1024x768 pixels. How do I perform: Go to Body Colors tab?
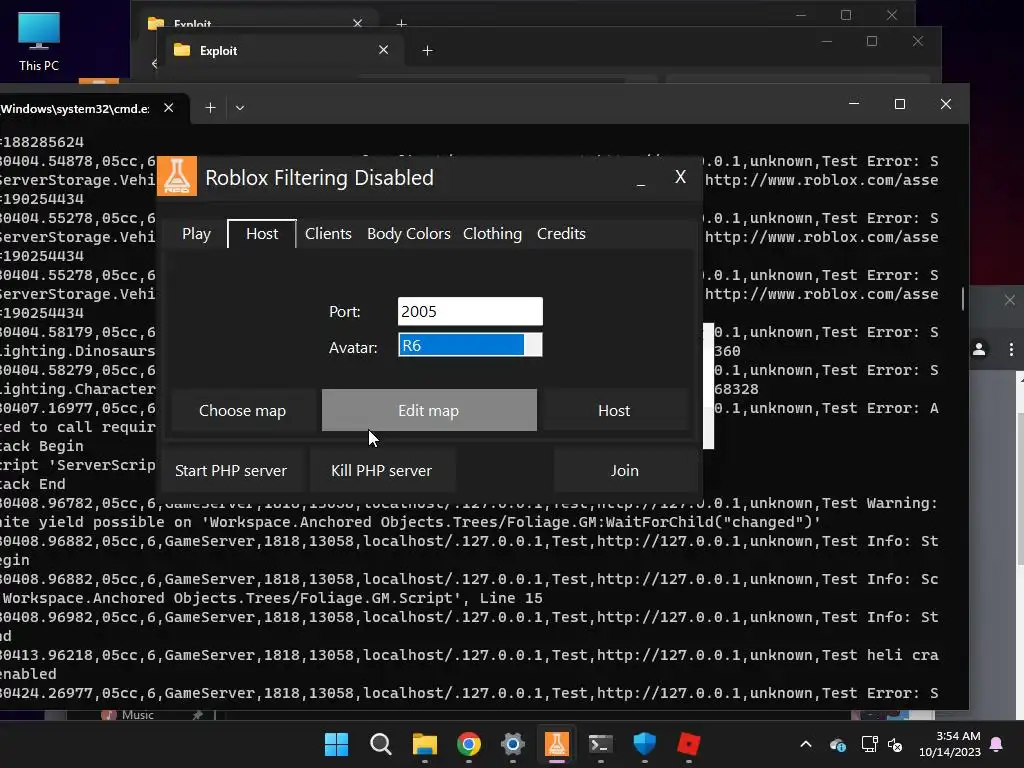click(x=409, y=234)
